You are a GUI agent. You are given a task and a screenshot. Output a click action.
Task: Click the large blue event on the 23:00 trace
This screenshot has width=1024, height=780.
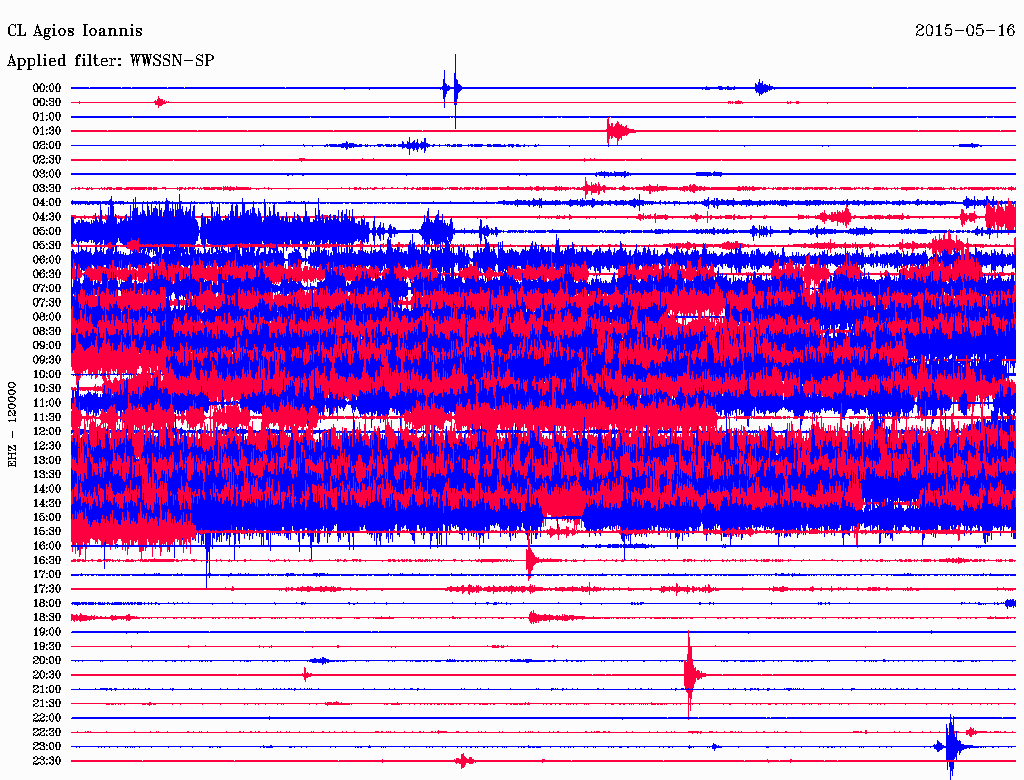click(951, 746)
